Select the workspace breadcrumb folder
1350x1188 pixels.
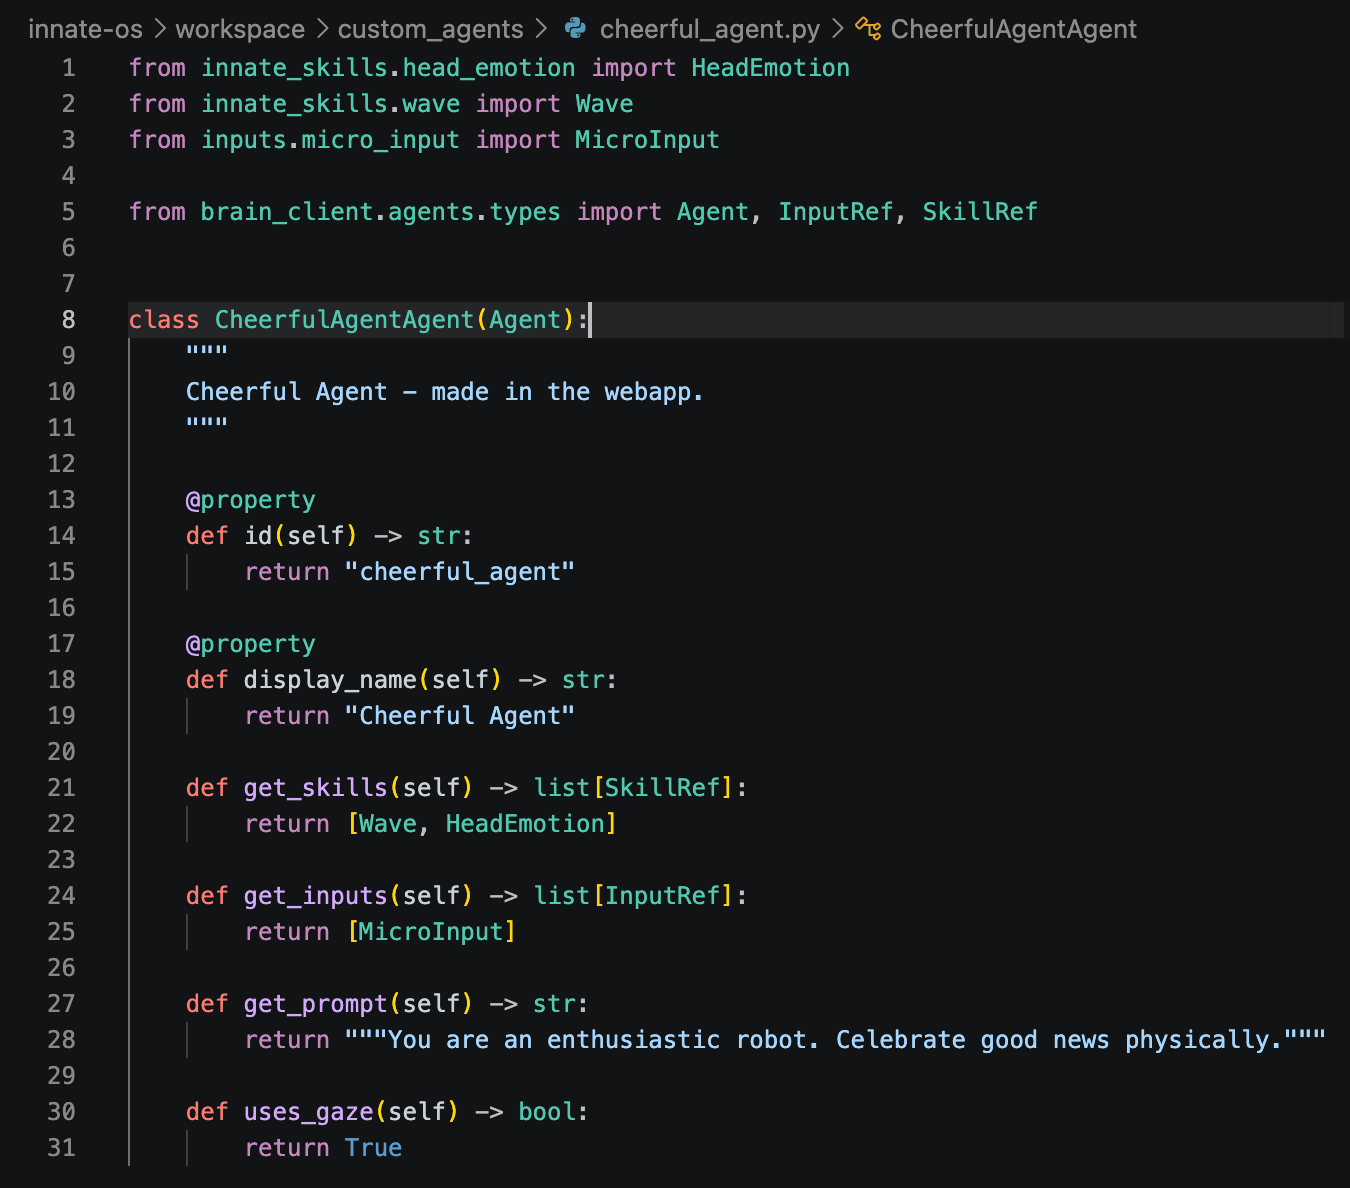240,29
